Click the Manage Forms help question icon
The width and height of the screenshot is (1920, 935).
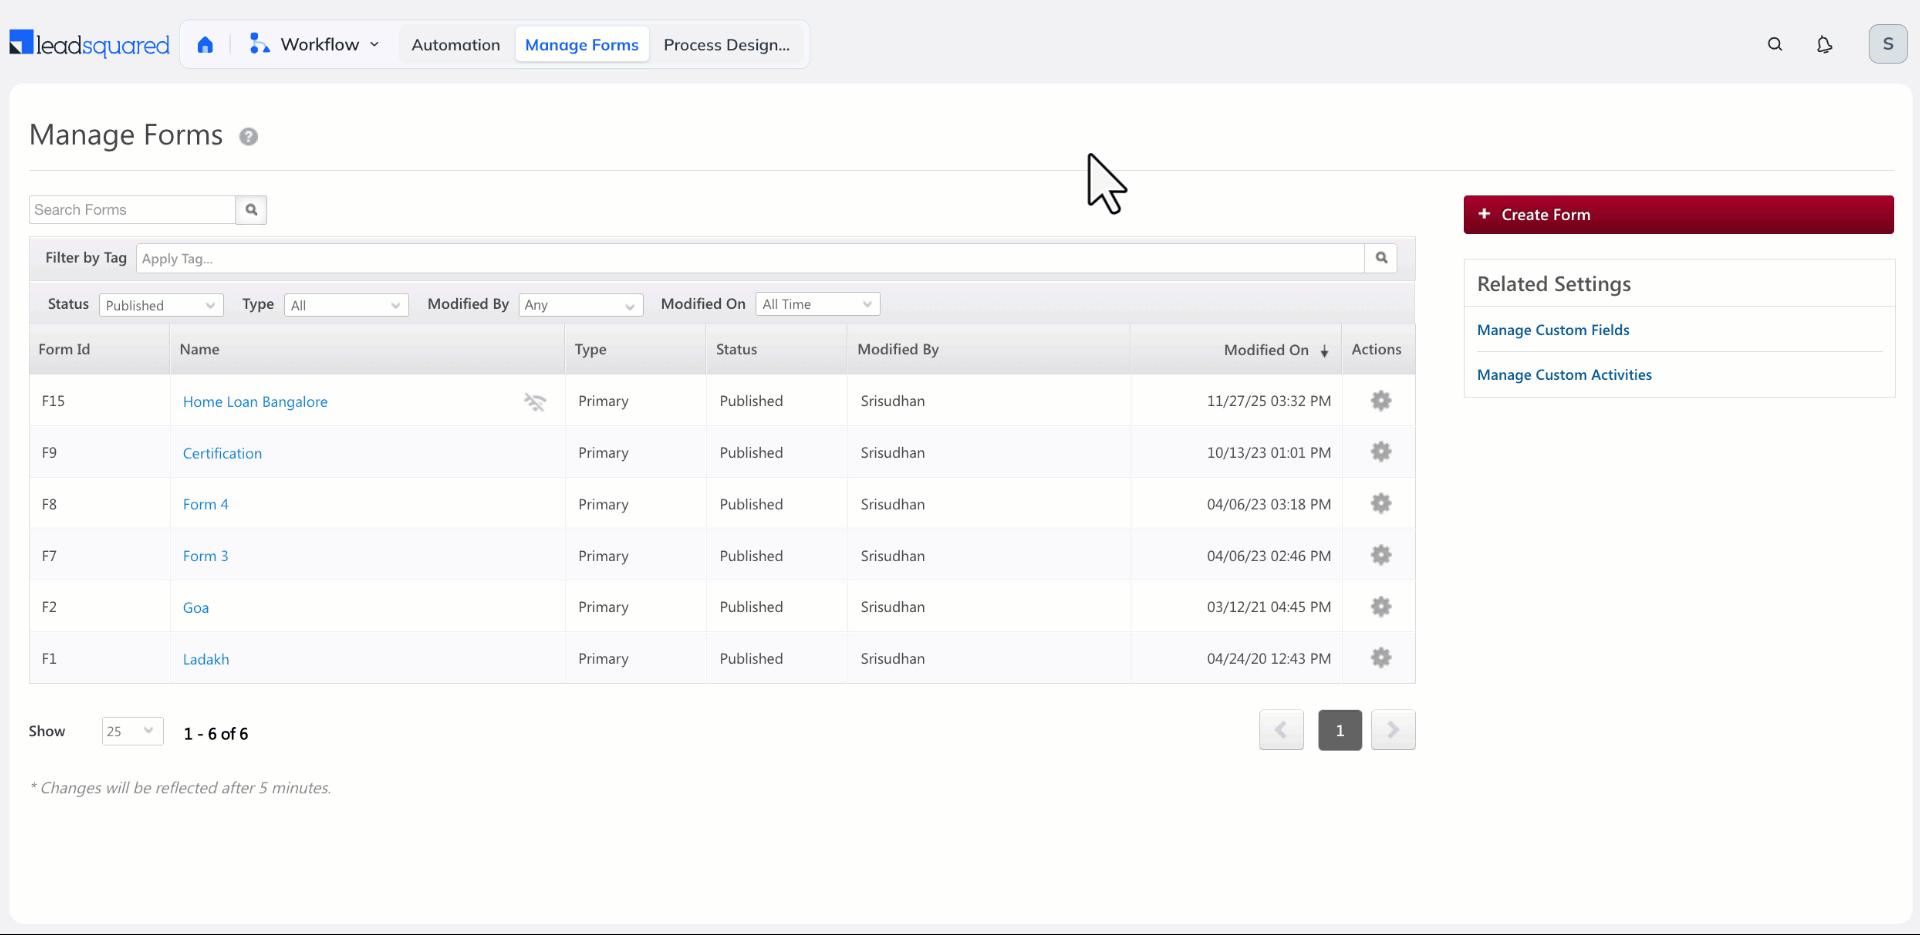click(249, 136)
